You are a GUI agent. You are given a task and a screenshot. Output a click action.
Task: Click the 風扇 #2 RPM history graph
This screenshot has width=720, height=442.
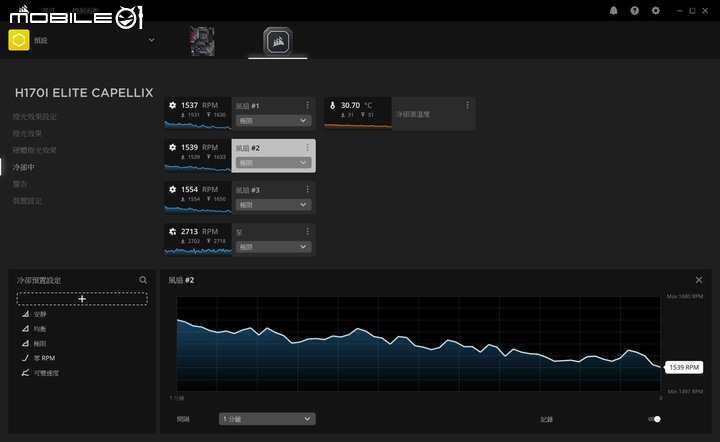pos(419,344)
